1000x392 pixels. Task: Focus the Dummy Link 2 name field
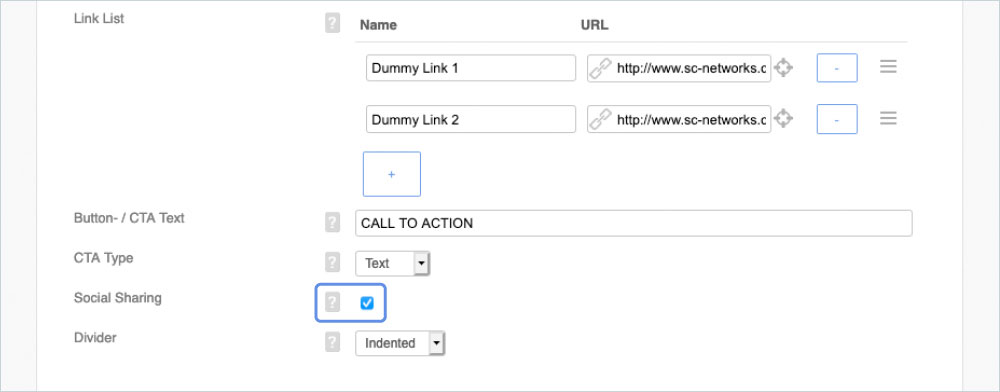pyautogui.click(x=471, y=119)
